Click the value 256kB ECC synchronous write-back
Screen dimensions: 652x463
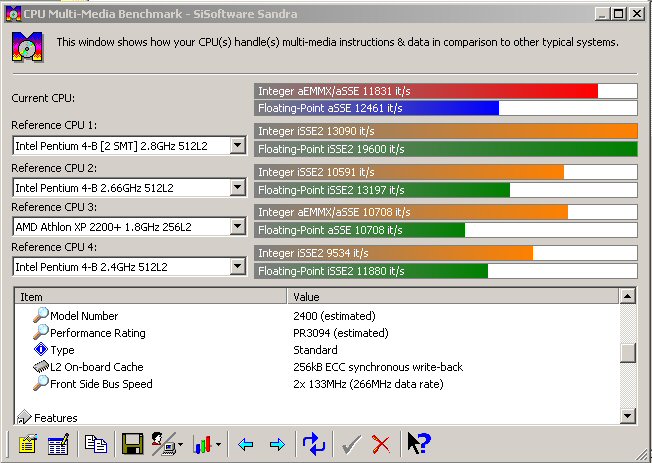pos(378,367)
